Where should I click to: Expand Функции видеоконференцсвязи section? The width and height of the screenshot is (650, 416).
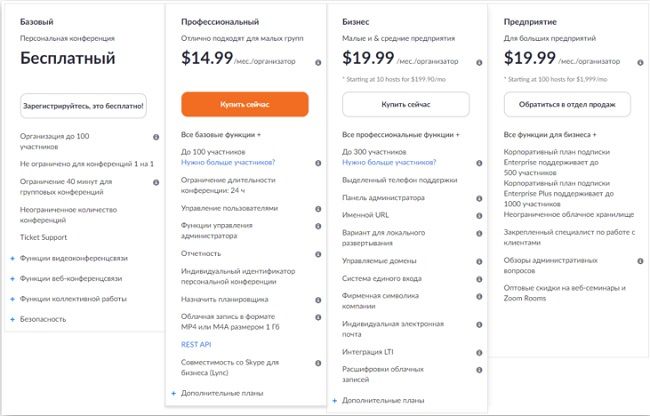coord(69,258)
